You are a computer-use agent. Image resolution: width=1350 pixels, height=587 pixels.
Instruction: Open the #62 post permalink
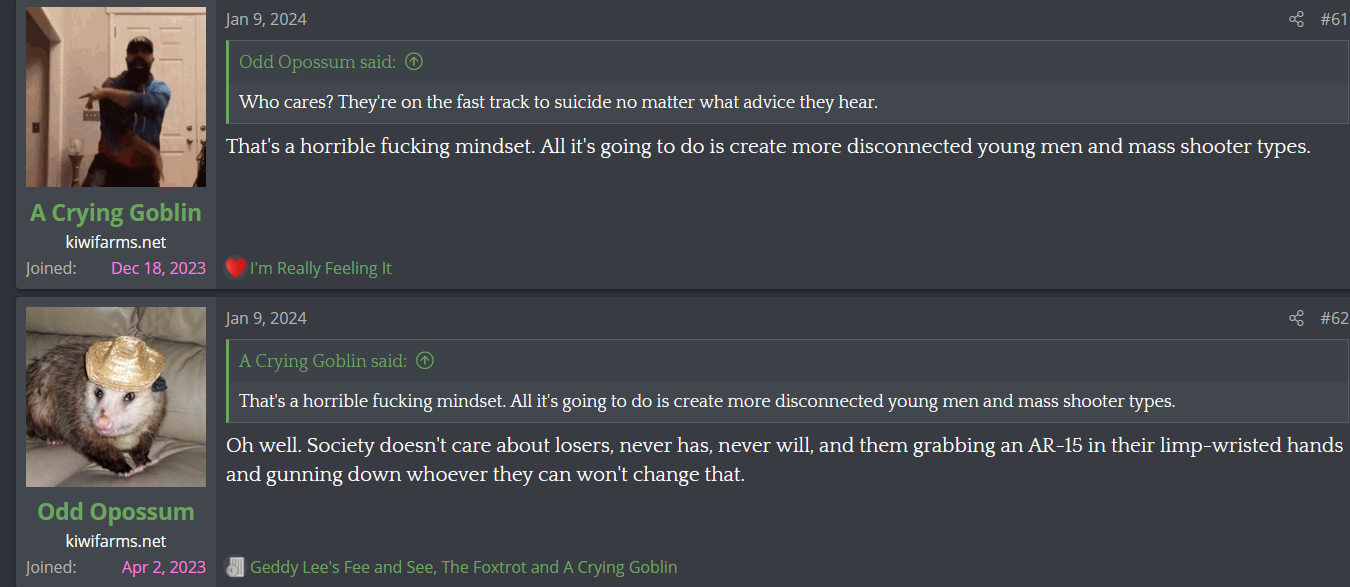(x=1334, y=318)
